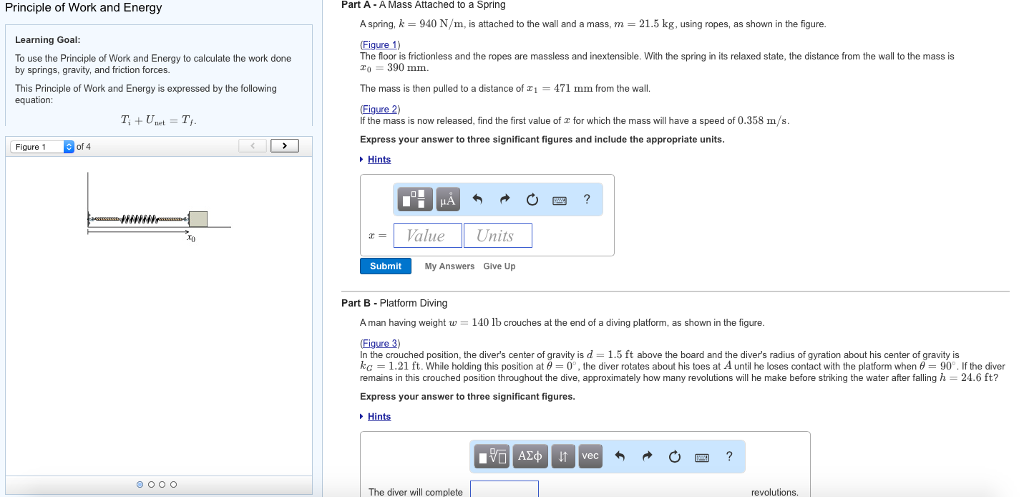Give Up on Part A

(499, 266)
